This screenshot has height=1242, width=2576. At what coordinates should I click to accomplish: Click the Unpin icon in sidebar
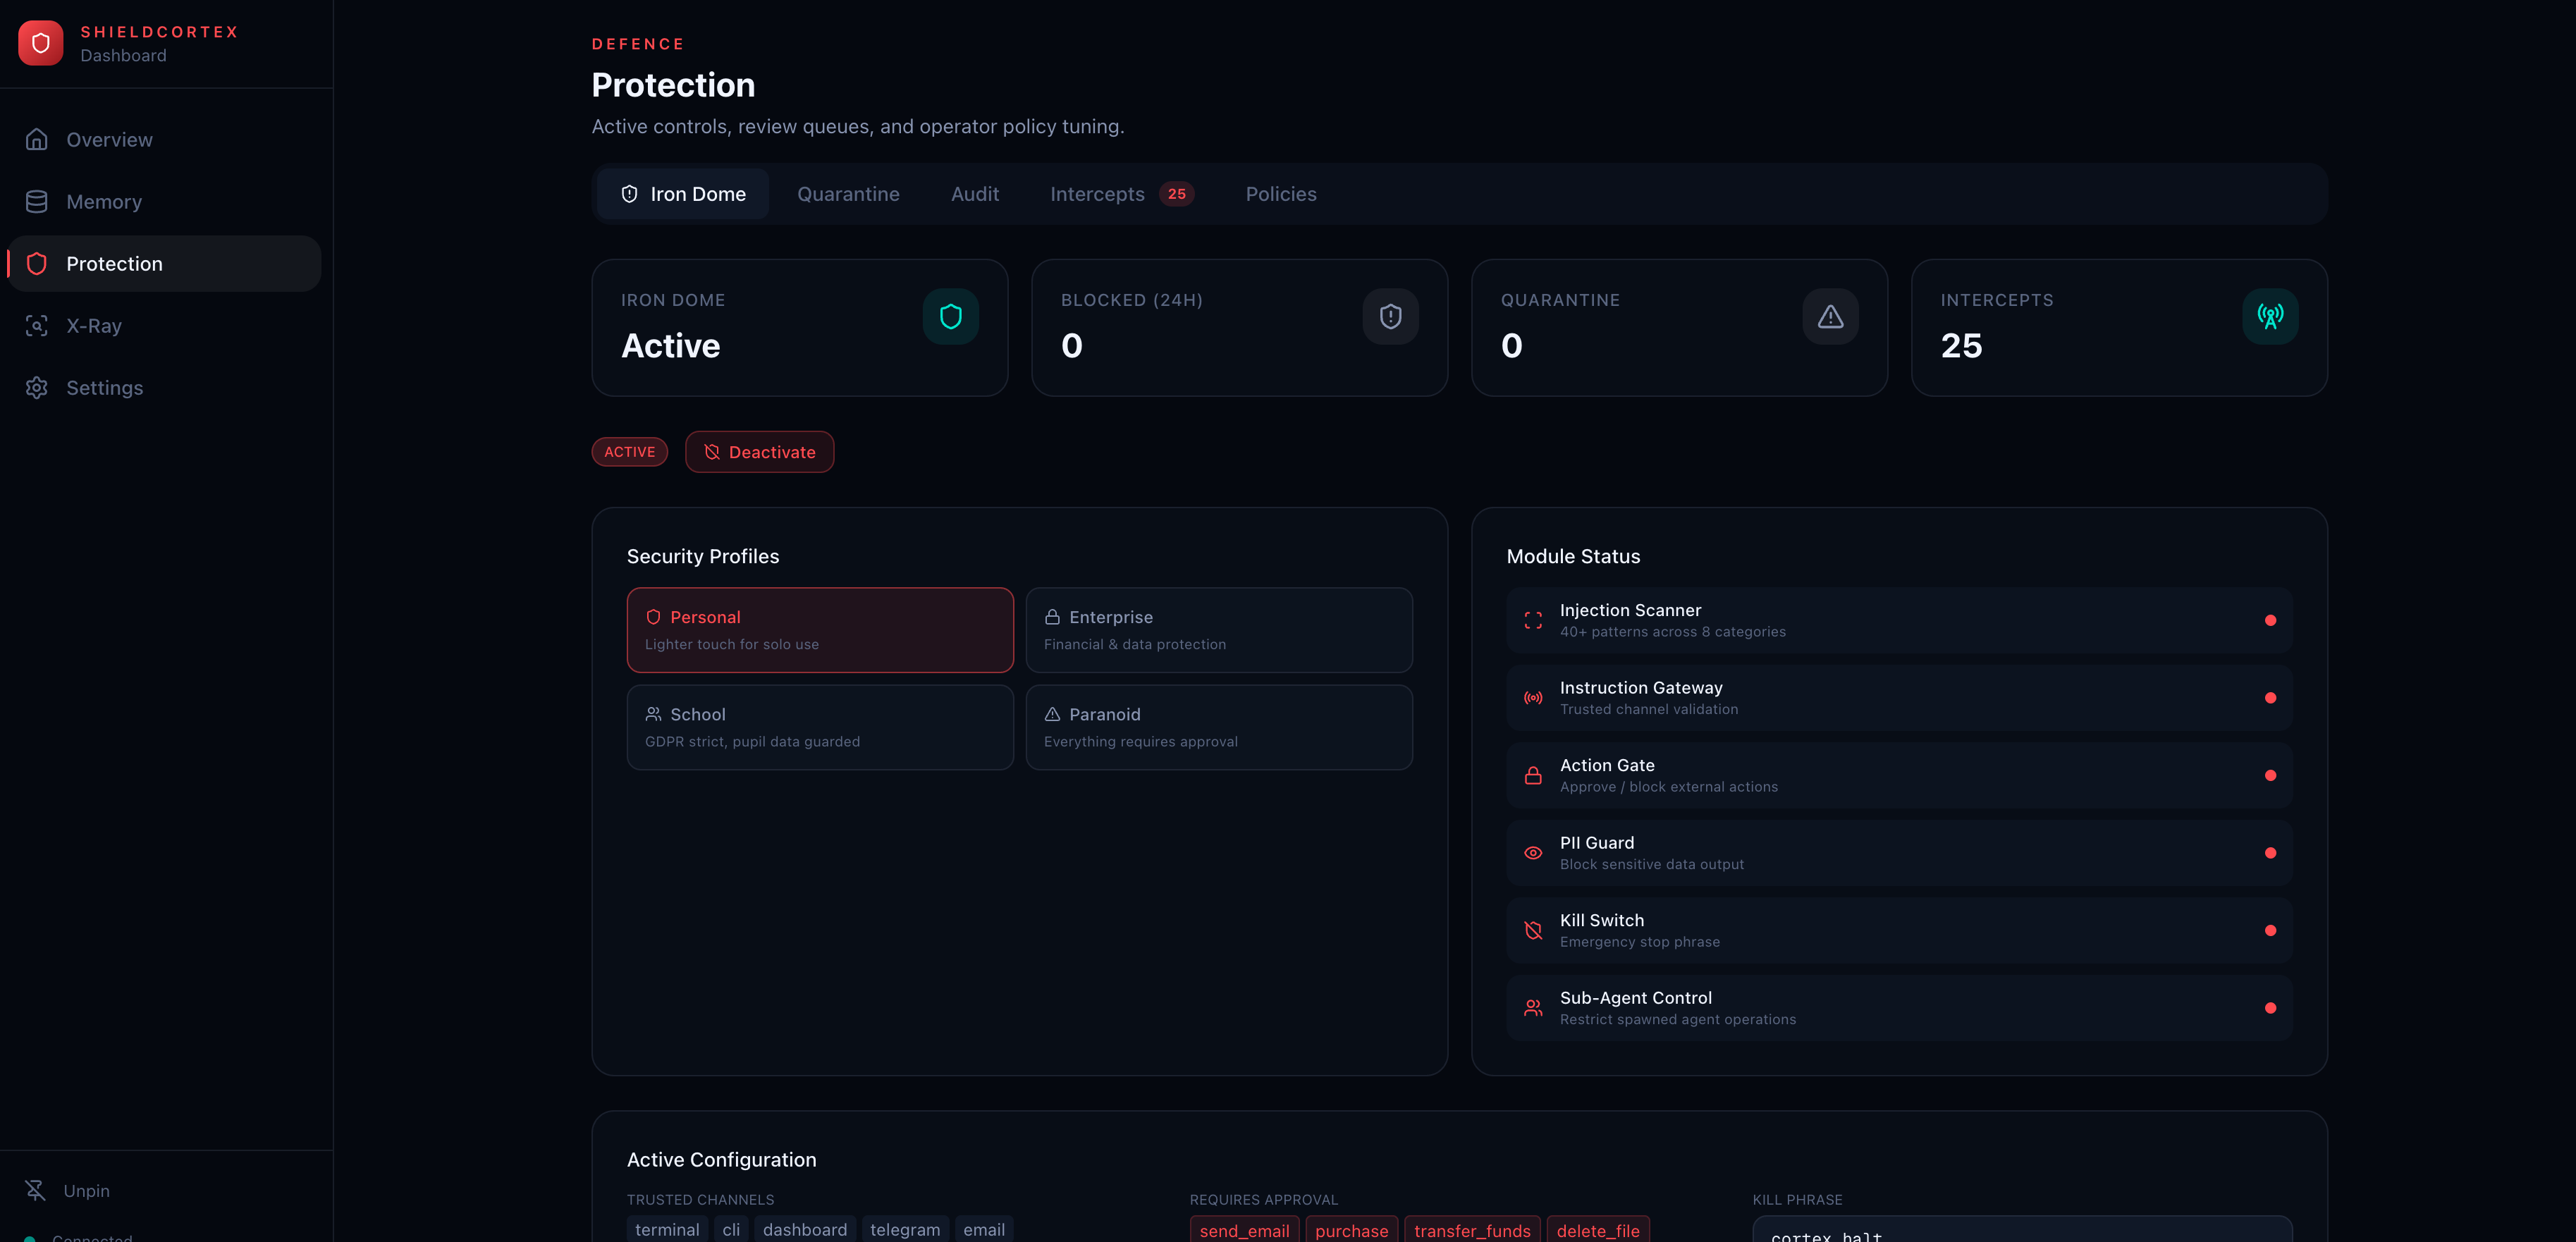pyautogui.click(x=36, y=1190)
